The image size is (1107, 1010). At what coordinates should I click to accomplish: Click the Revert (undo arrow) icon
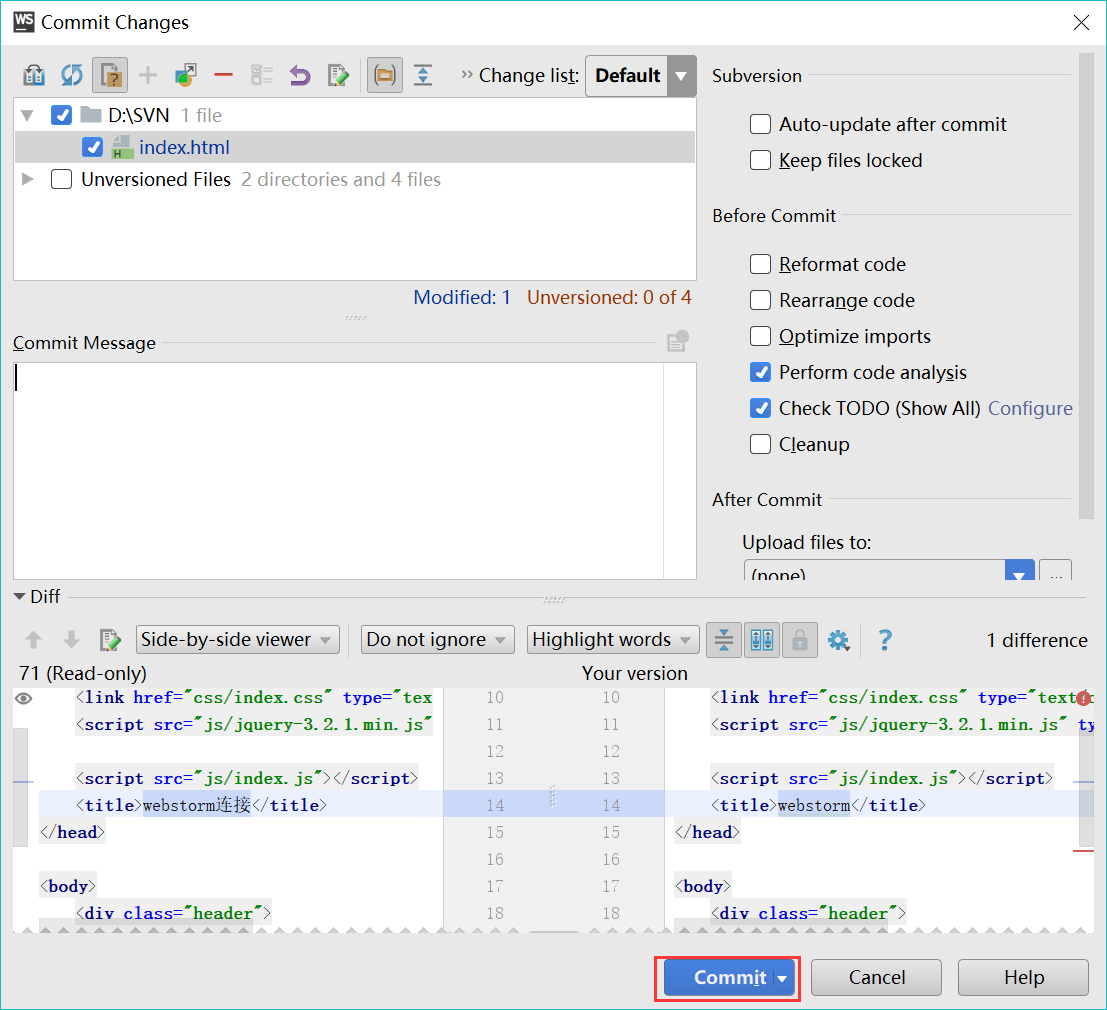tap(300, 75)
